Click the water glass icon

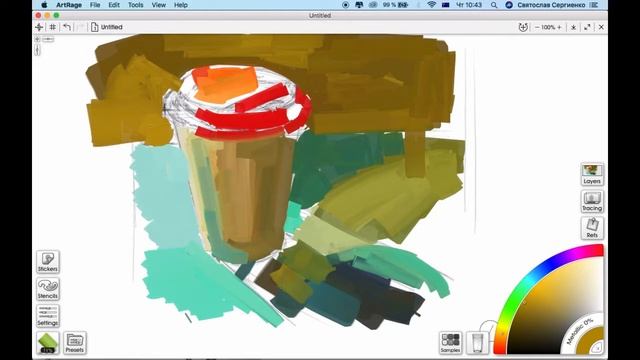pyautogui.click(x=477, y=343)
